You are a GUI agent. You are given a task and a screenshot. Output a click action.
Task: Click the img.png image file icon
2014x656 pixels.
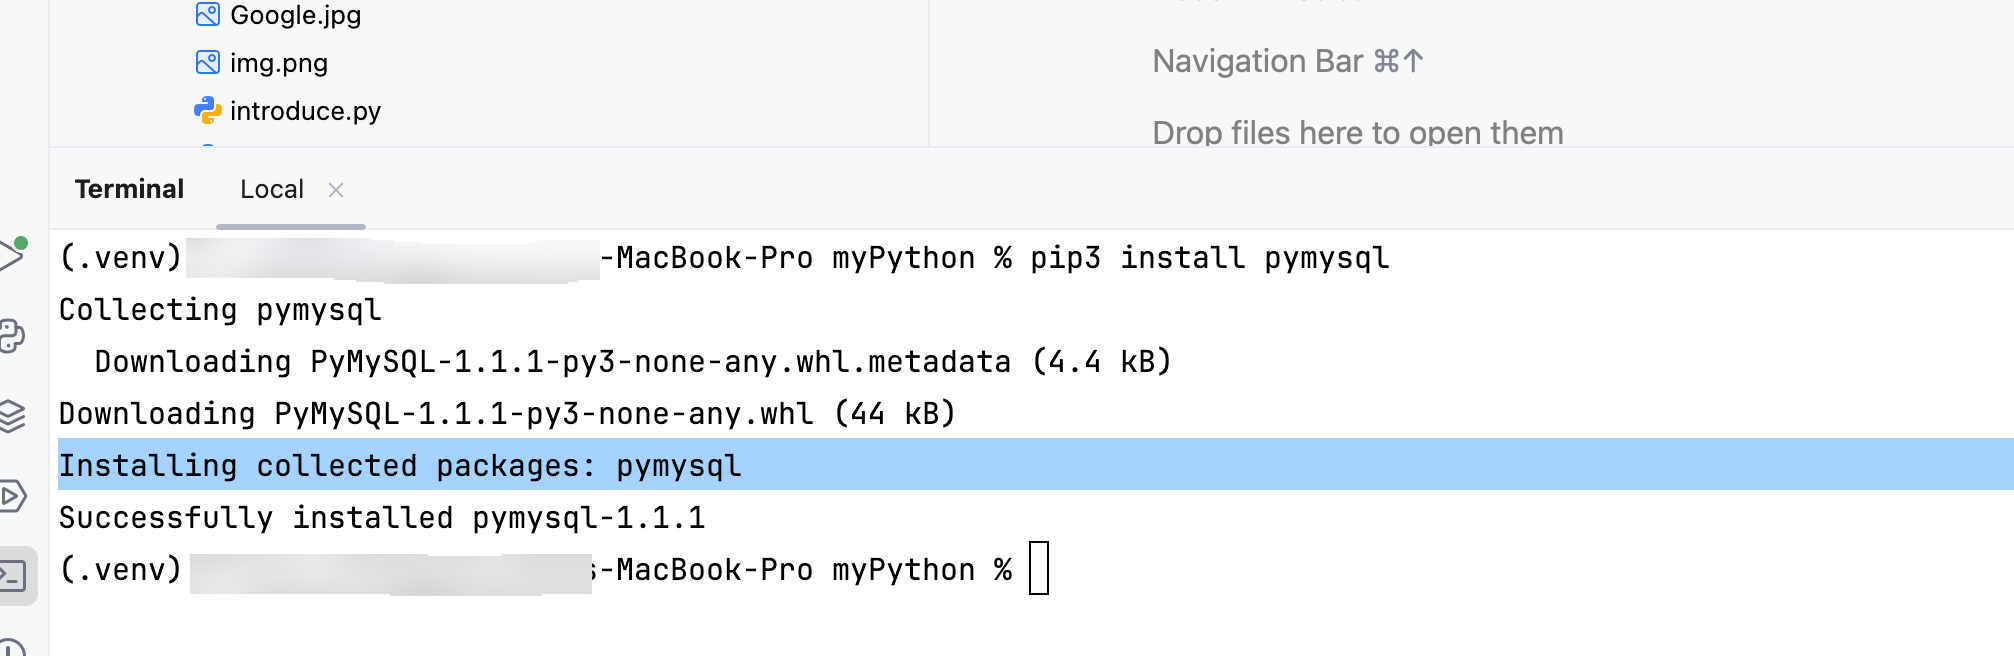[x=207, y=62]
